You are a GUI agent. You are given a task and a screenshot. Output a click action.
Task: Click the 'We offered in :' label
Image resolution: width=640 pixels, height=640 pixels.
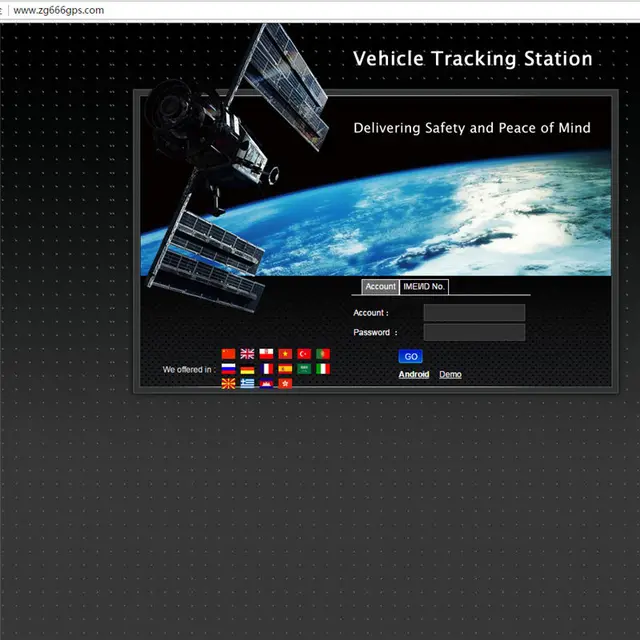coord(189,369)
